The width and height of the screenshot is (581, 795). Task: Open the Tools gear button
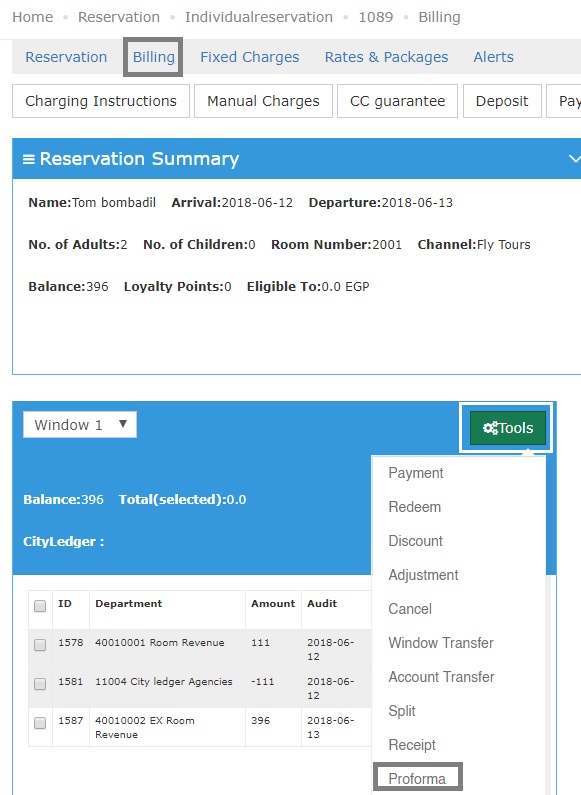[508, 428]
